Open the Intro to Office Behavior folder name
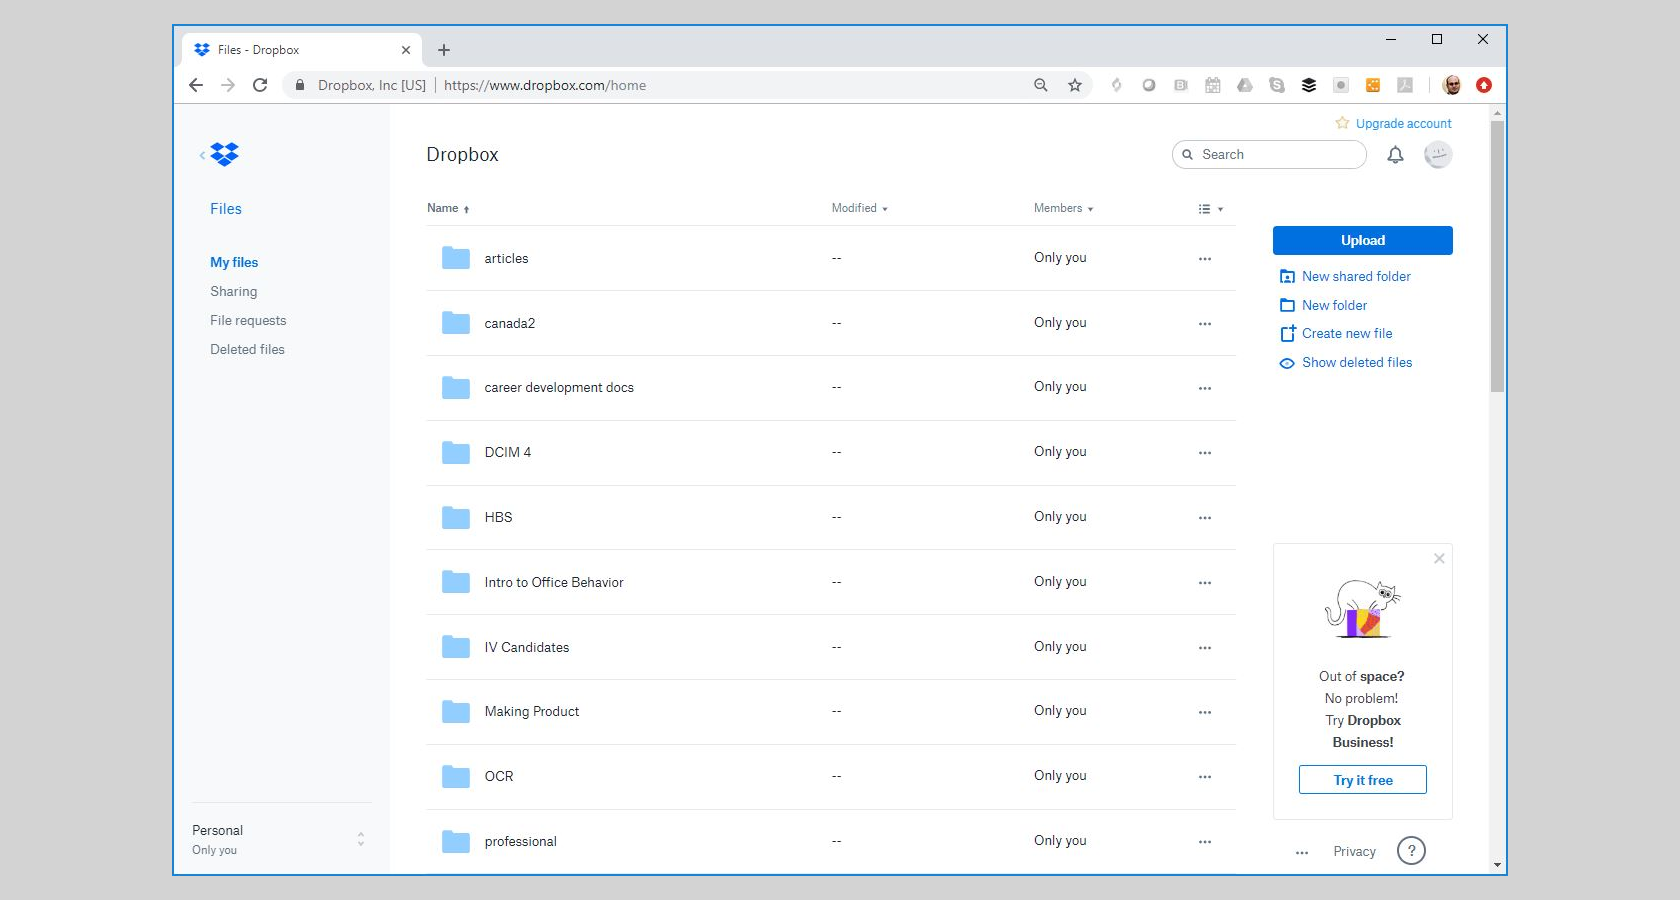This screenshot has width=1680, height=900. tap(554, 582)
